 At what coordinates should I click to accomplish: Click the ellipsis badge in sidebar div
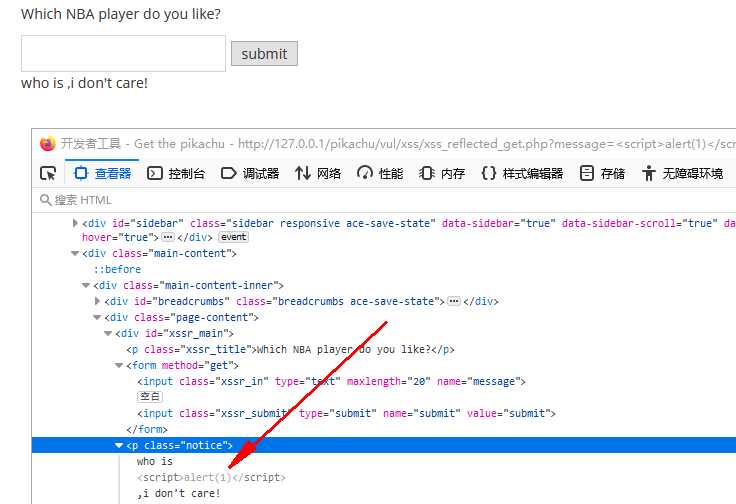pos(168,237)
